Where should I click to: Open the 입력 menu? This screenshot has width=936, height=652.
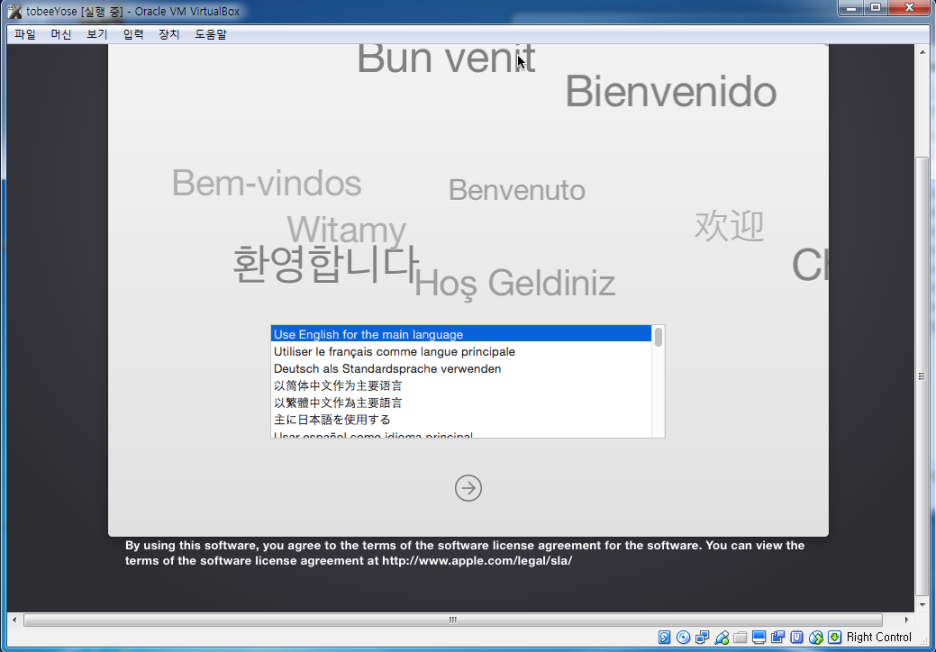coord(133,35)
